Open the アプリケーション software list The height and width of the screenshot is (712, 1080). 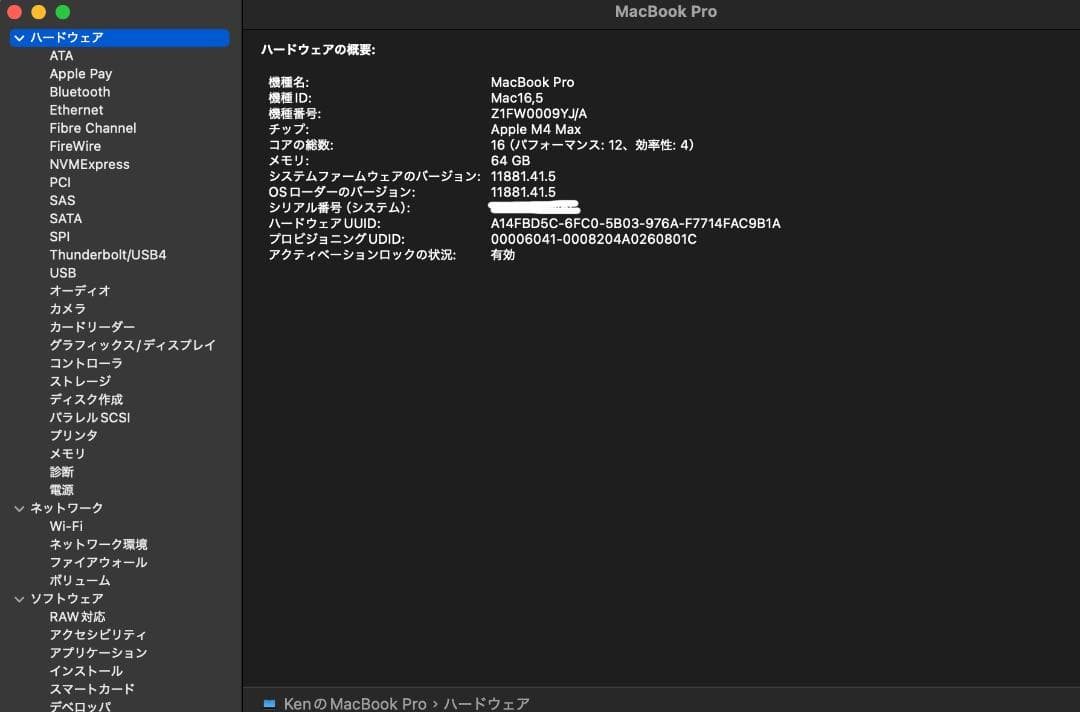point(98,652)
